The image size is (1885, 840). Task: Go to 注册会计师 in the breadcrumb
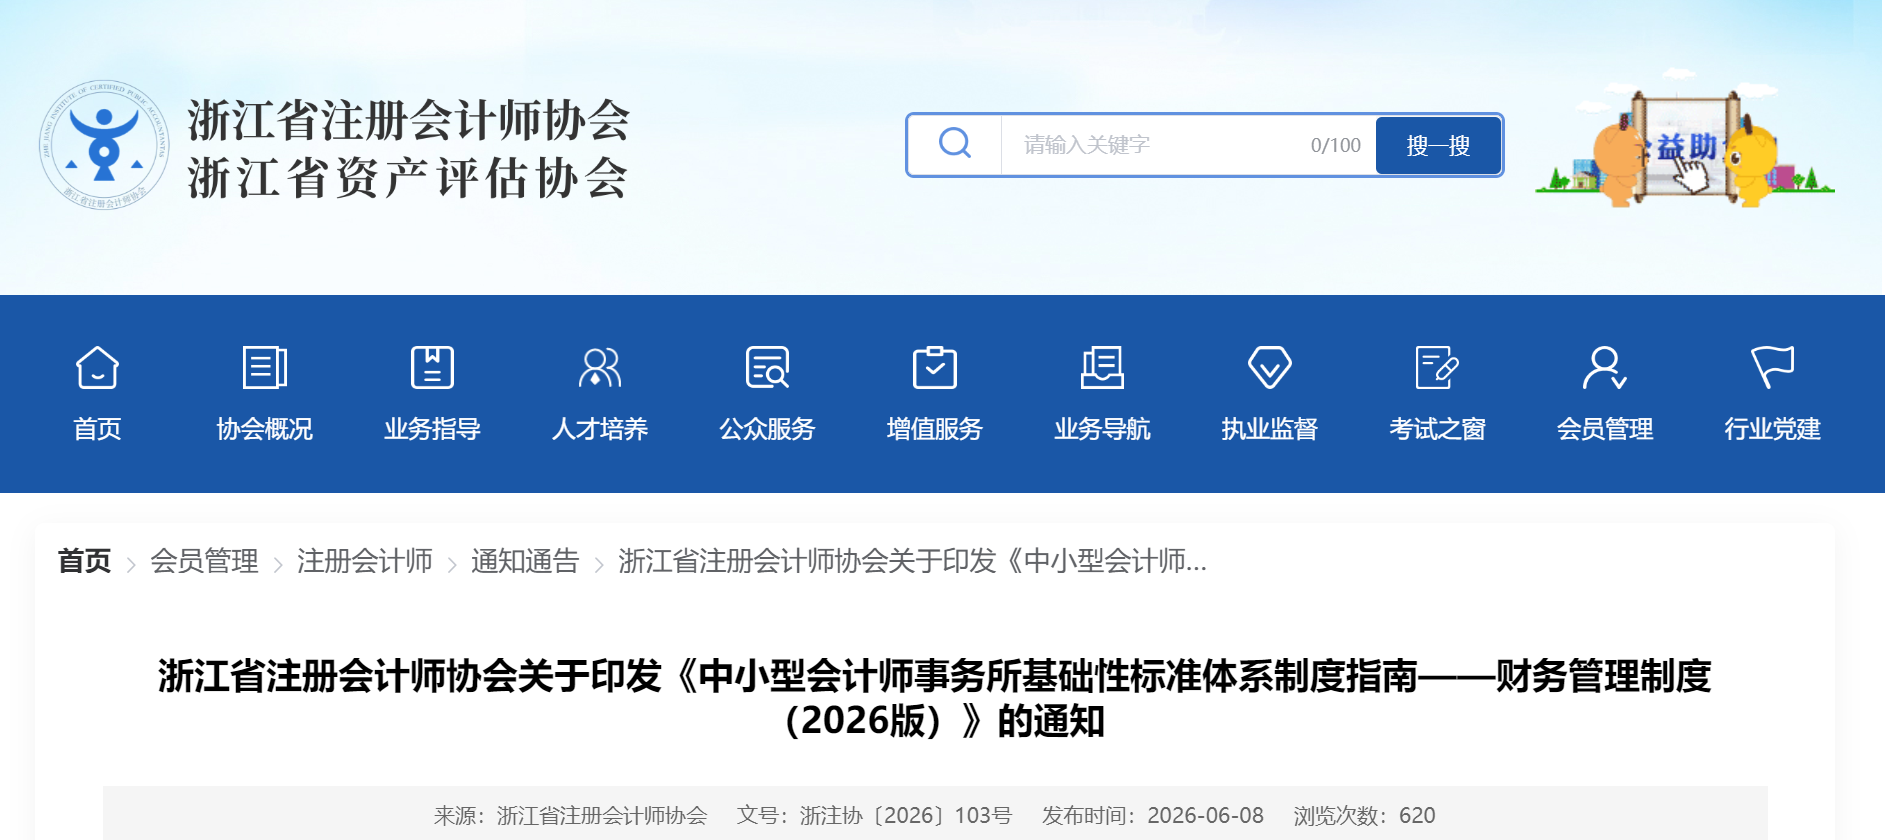click(364, 561)
